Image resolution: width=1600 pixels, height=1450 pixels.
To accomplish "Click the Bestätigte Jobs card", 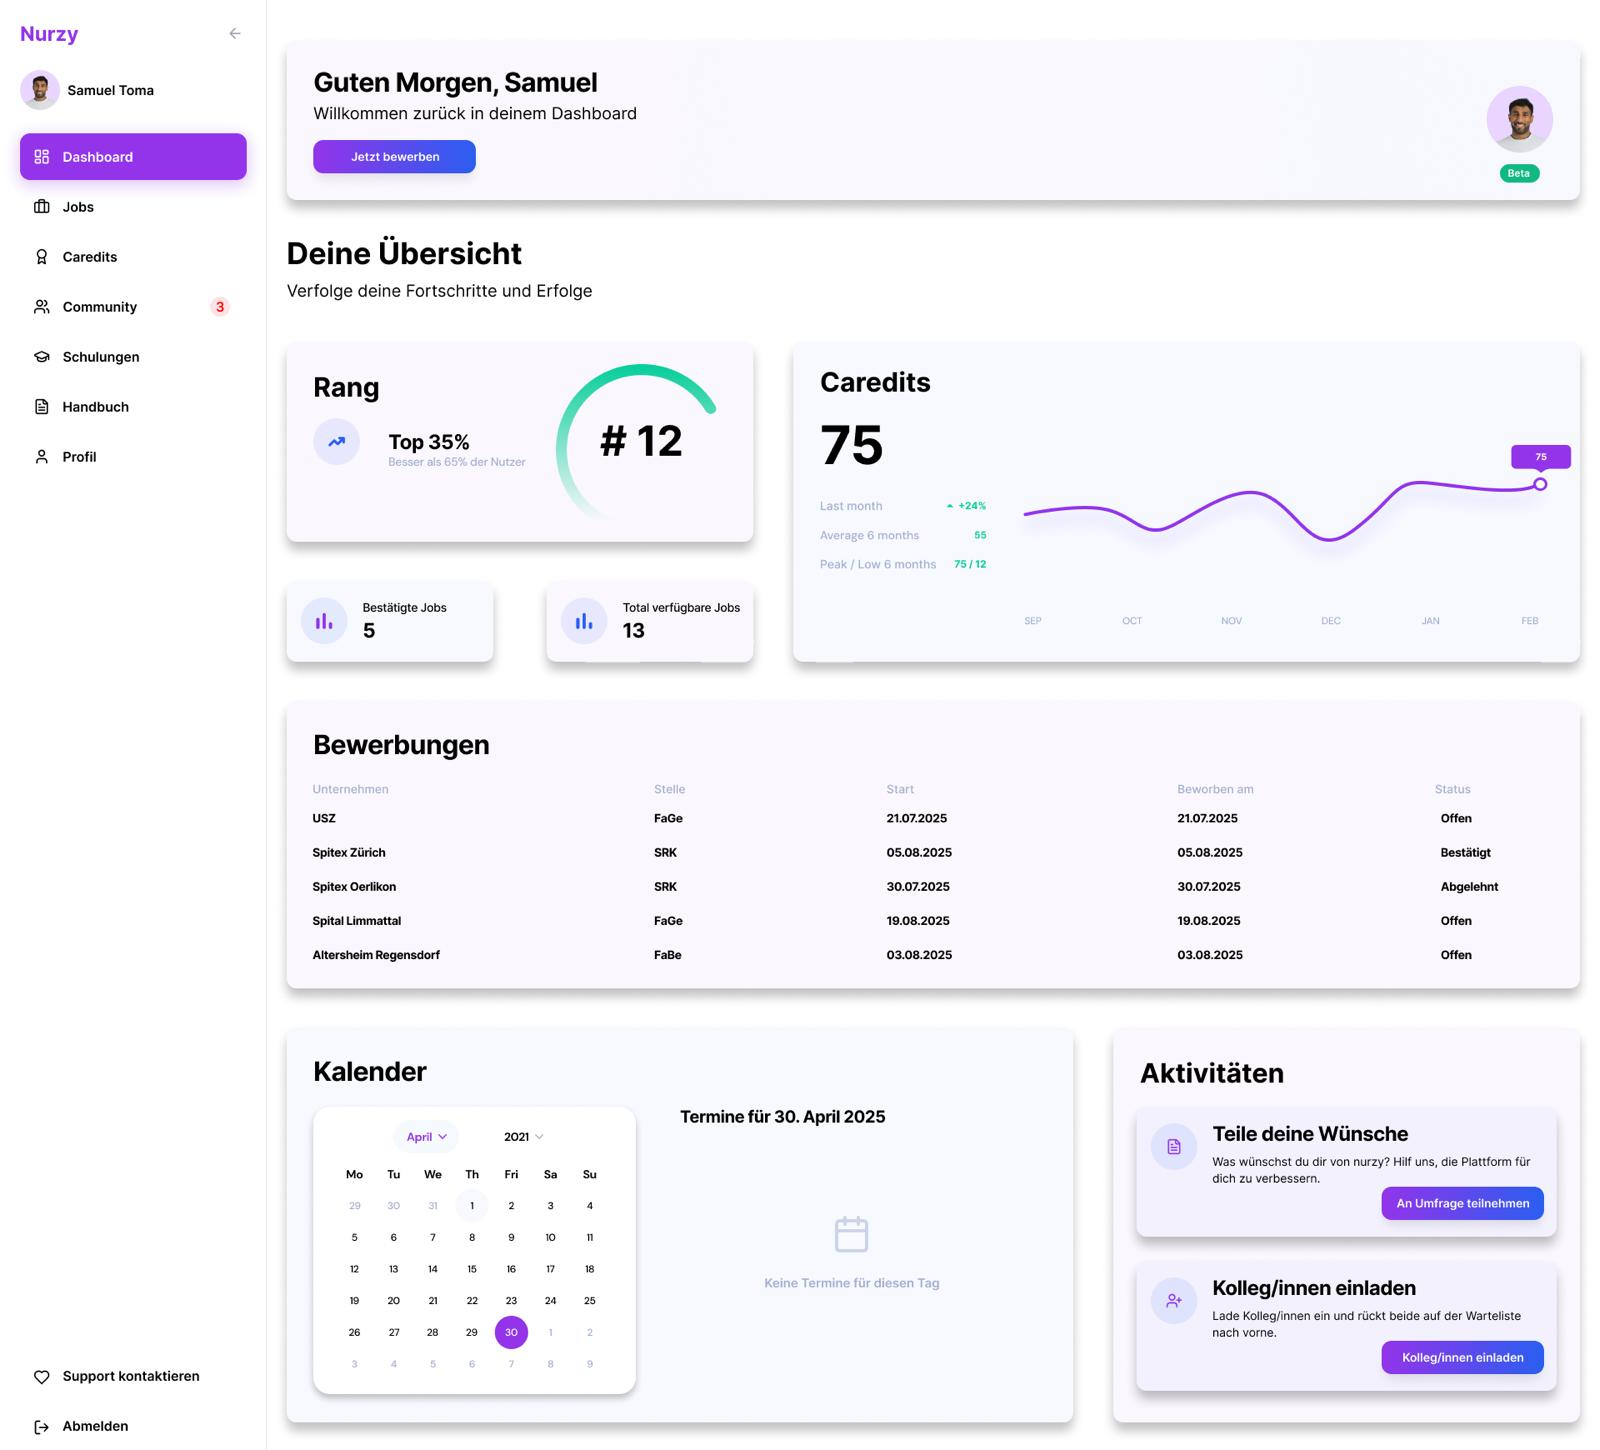I will 390,621.
